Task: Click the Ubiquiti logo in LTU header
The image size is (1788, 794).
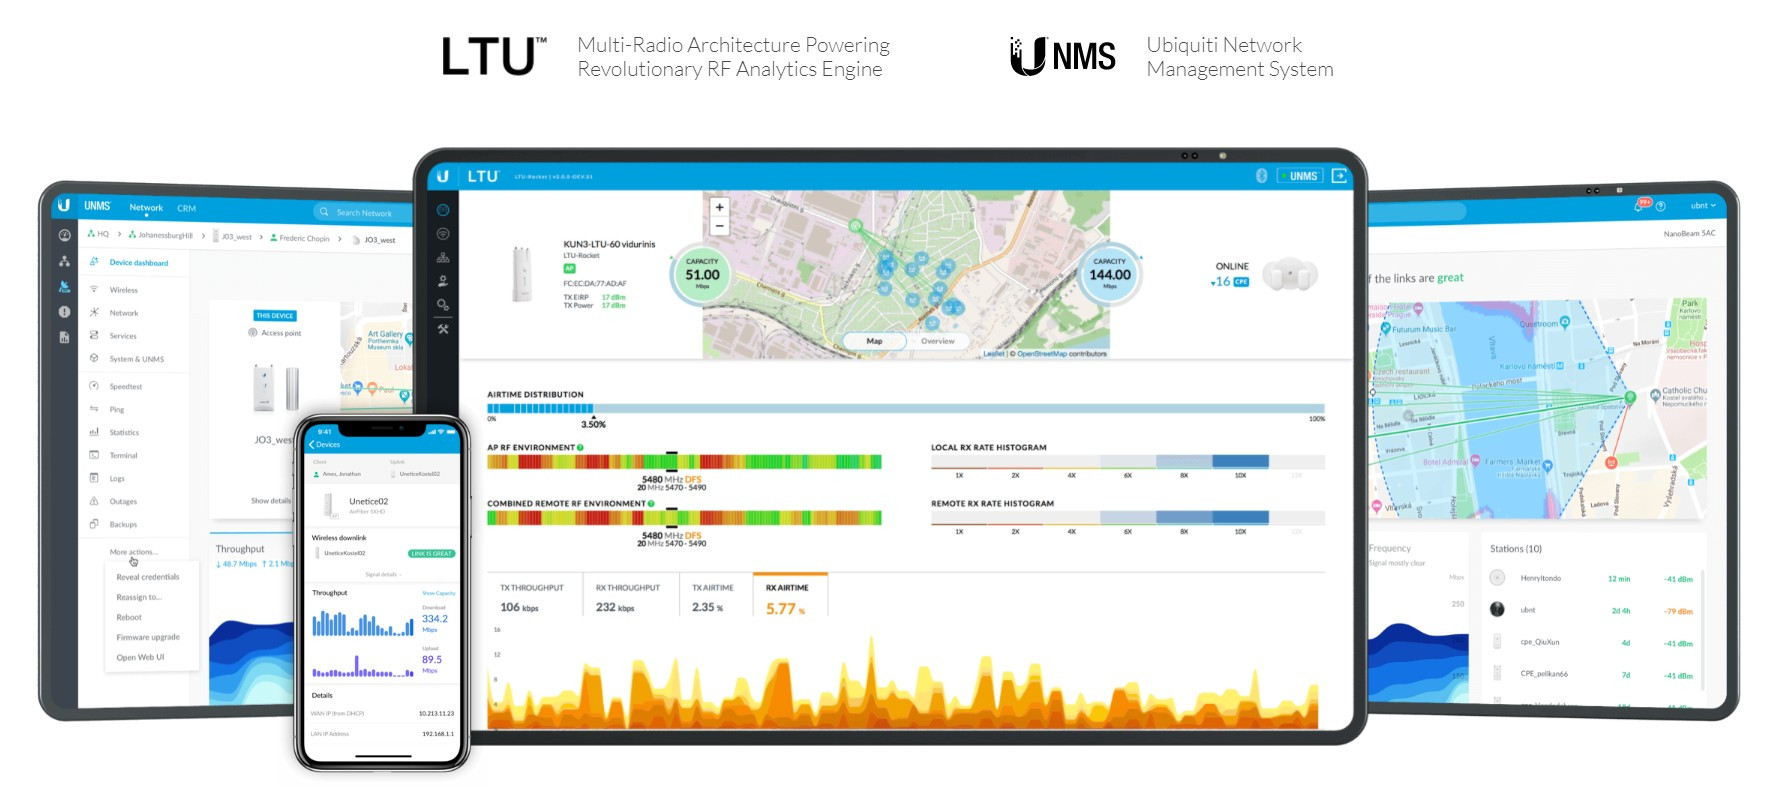Action: pos(442,176)
